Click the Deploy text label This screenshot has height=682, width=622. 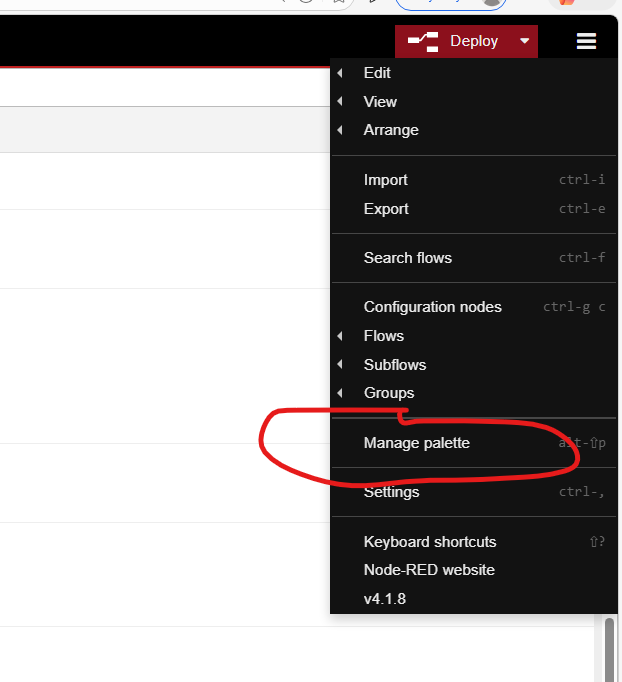click(x=474, y=41)
